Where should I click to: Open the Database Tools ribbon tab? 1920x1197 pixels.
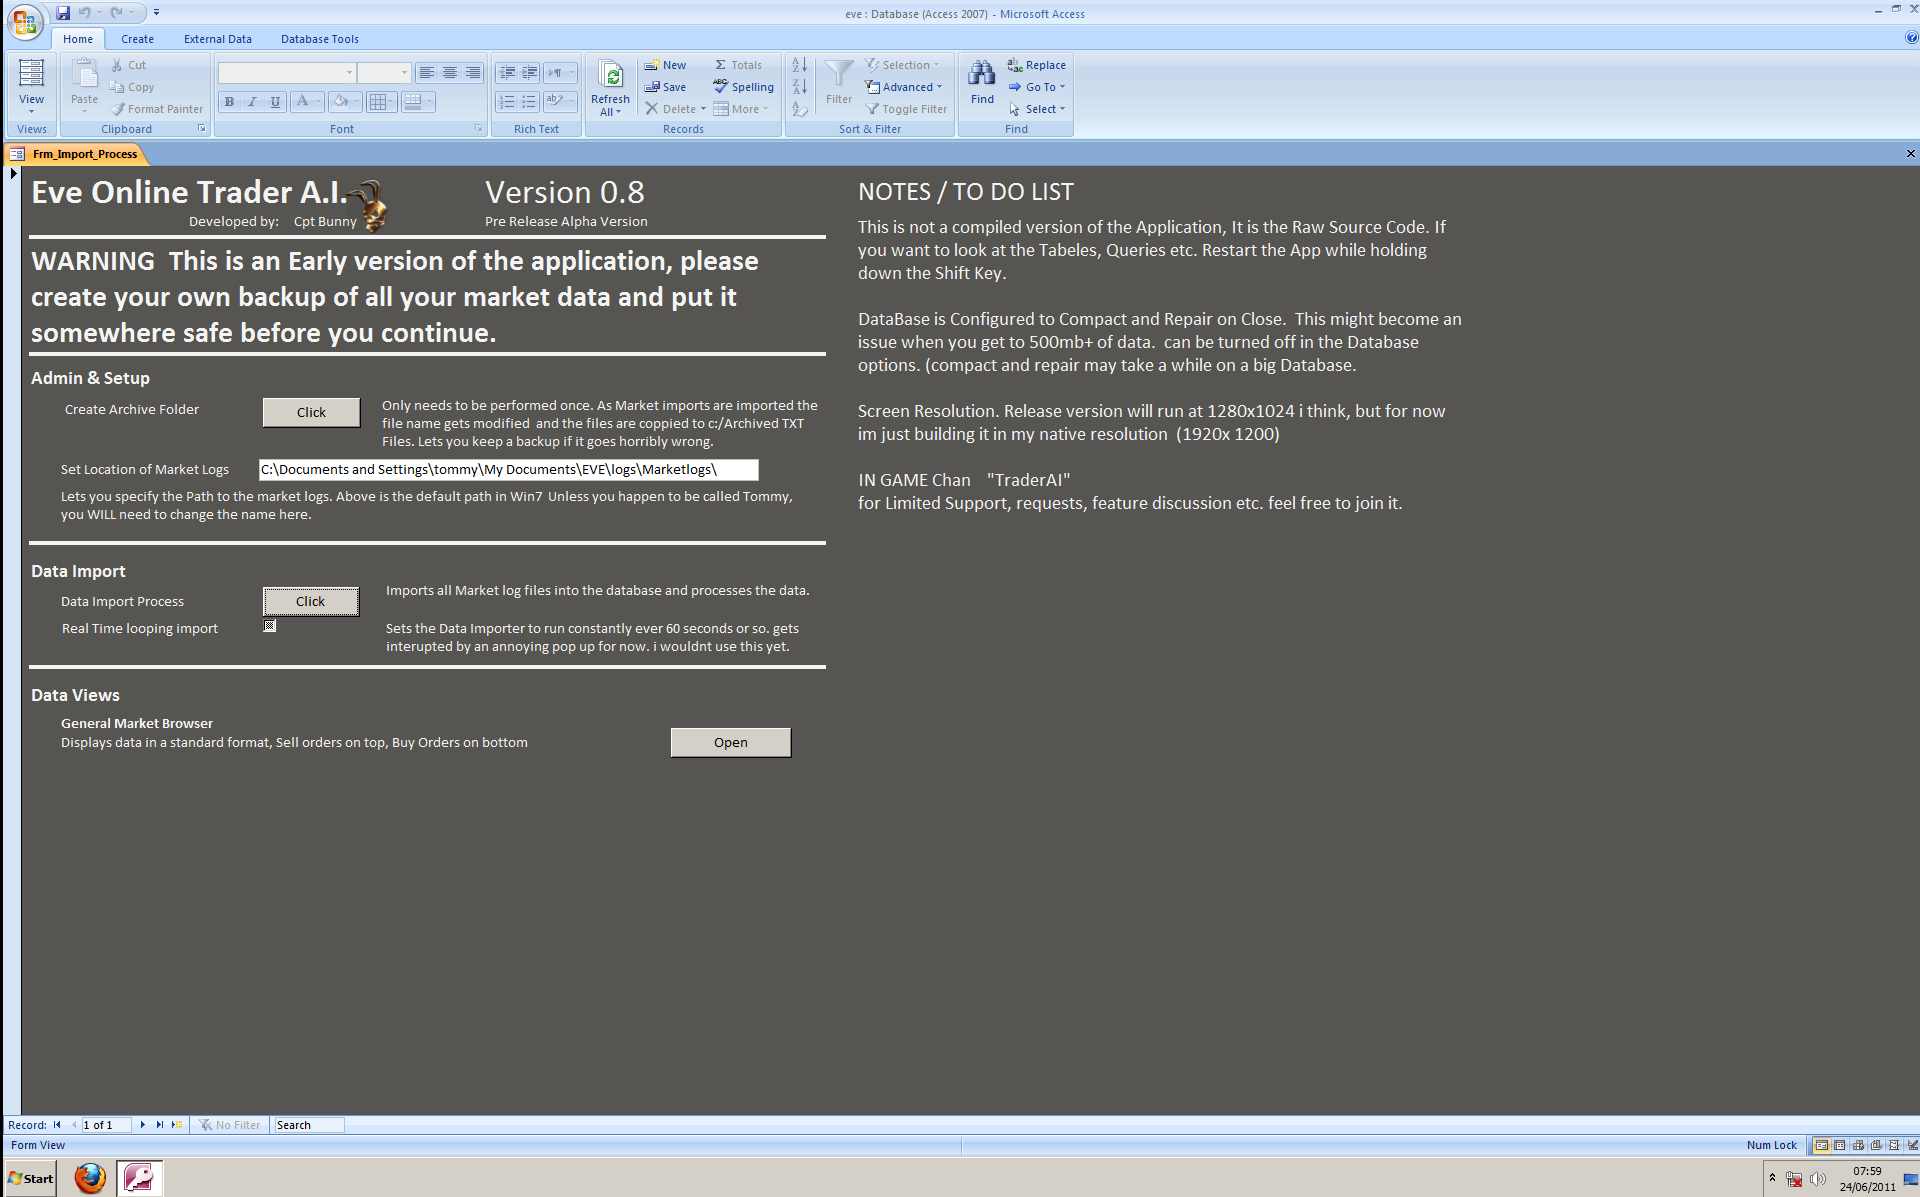[x=319, y=39]
